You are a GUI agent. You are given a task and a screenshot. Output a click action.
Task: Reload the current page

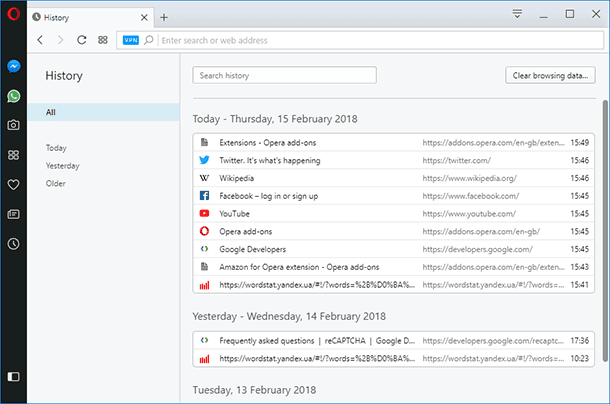pyautogui.click(x=82, y=40)
